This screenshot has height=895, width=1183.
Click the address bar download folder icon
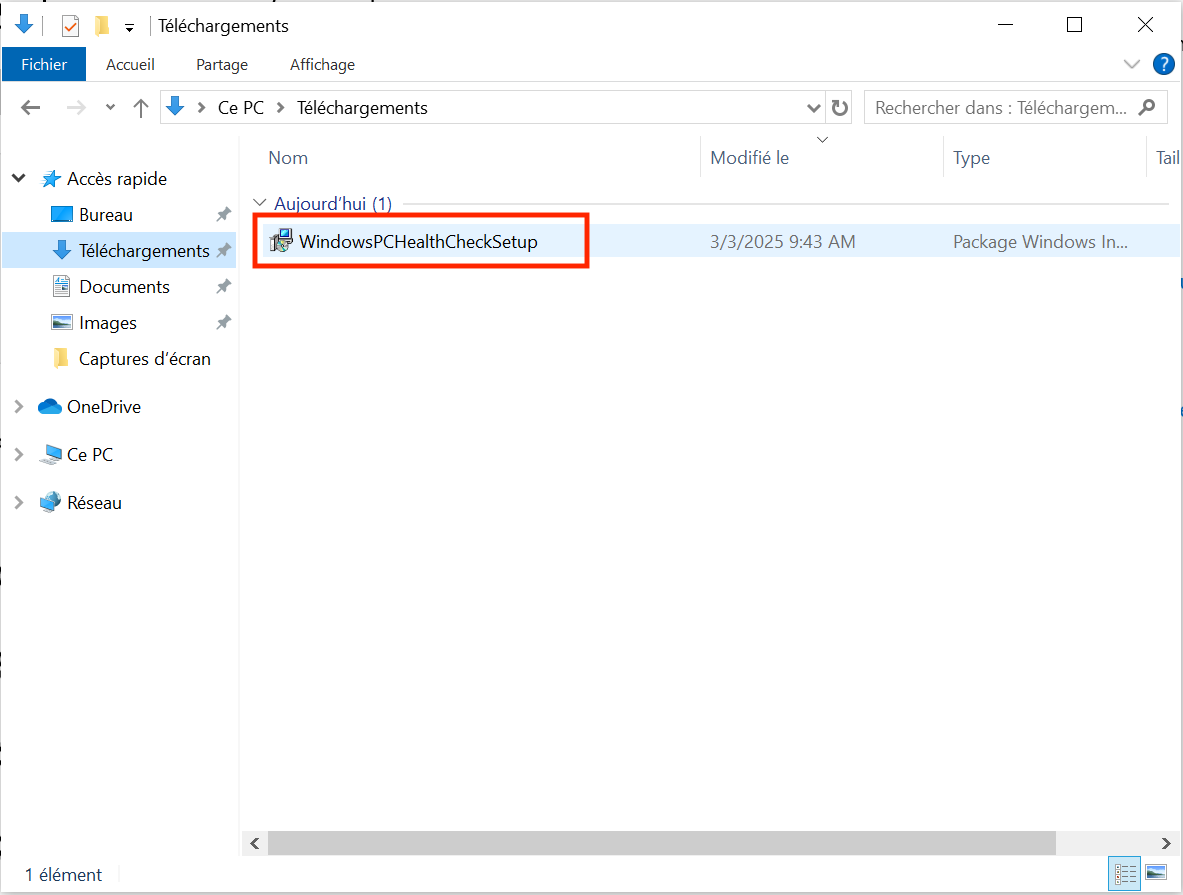pyautogui.click(x=175, y=106)
